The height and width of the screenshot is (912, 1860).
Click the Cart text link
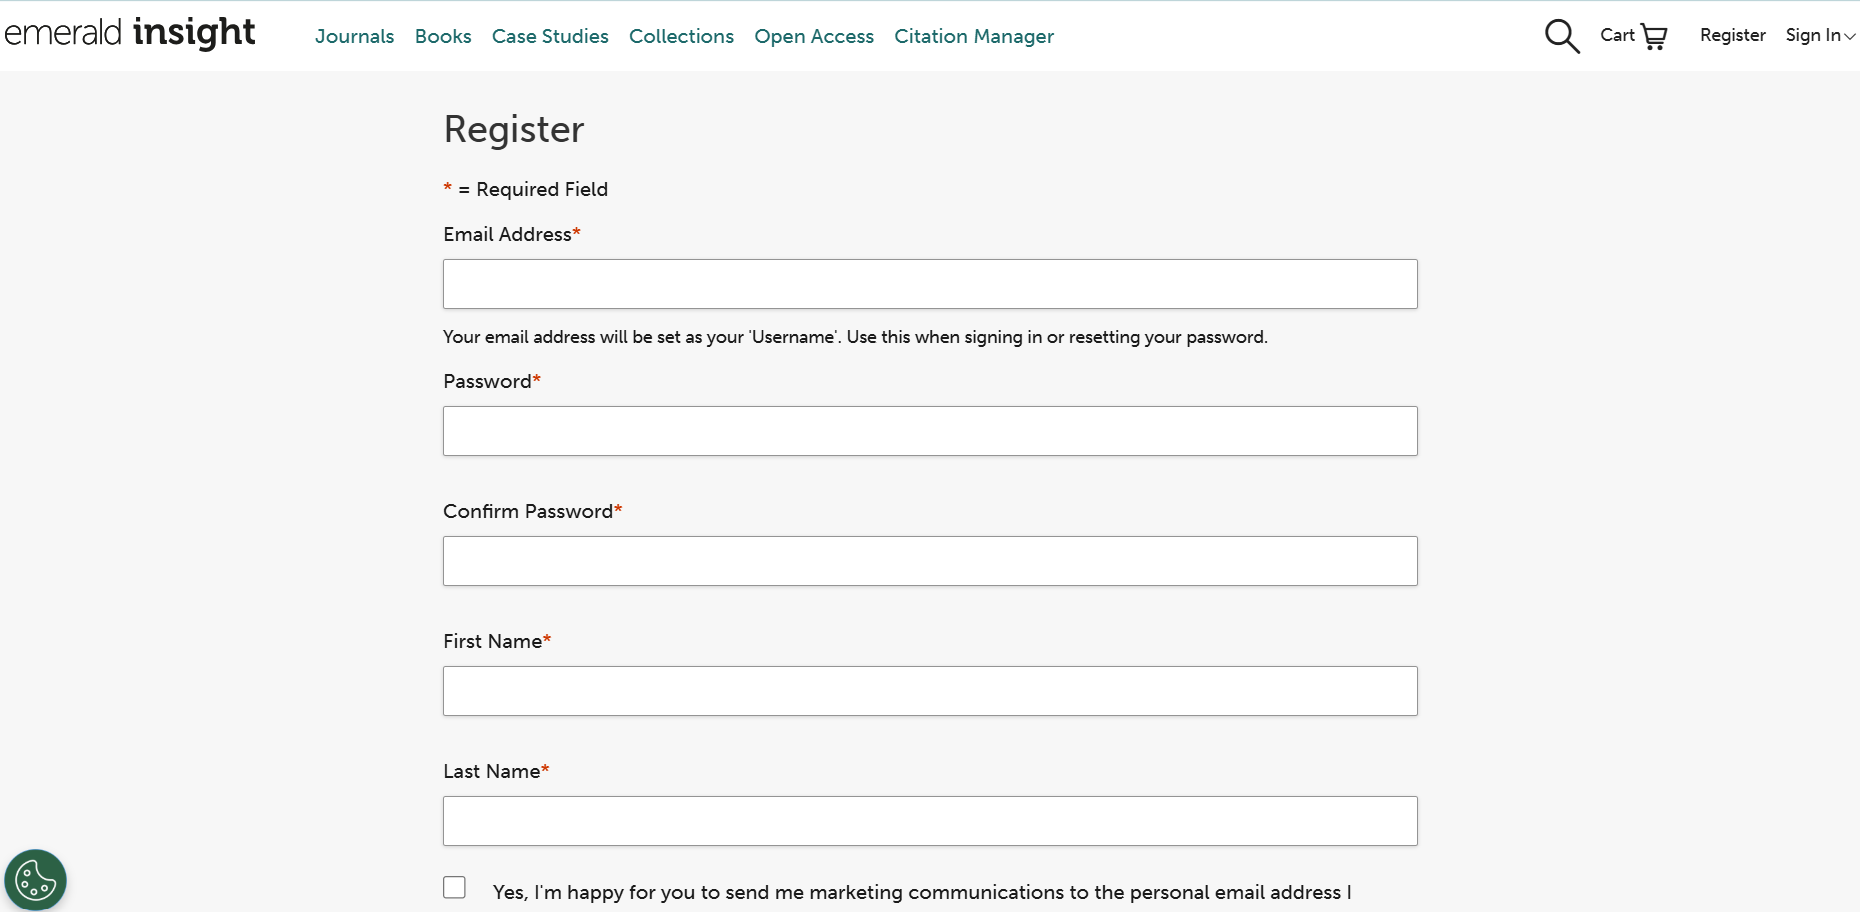pos(1616,35)
